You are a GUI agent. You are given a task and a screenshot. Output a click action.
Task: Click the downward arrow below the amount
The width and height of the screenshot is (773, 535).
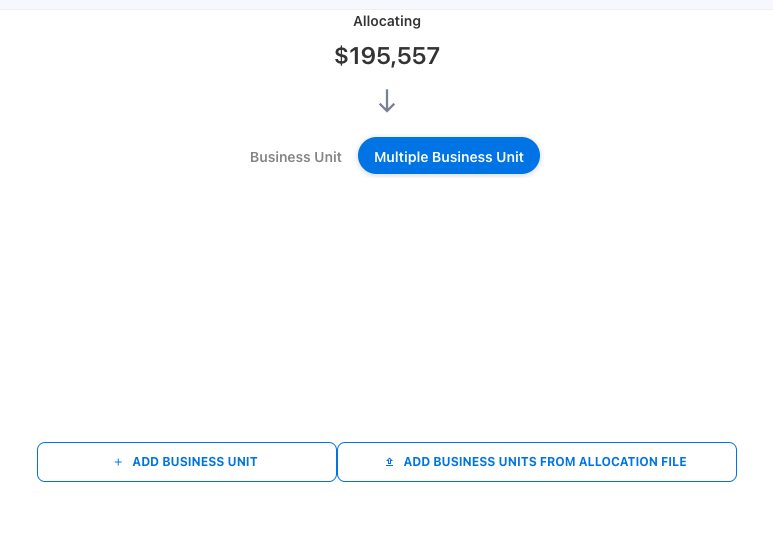coord(387,101)
